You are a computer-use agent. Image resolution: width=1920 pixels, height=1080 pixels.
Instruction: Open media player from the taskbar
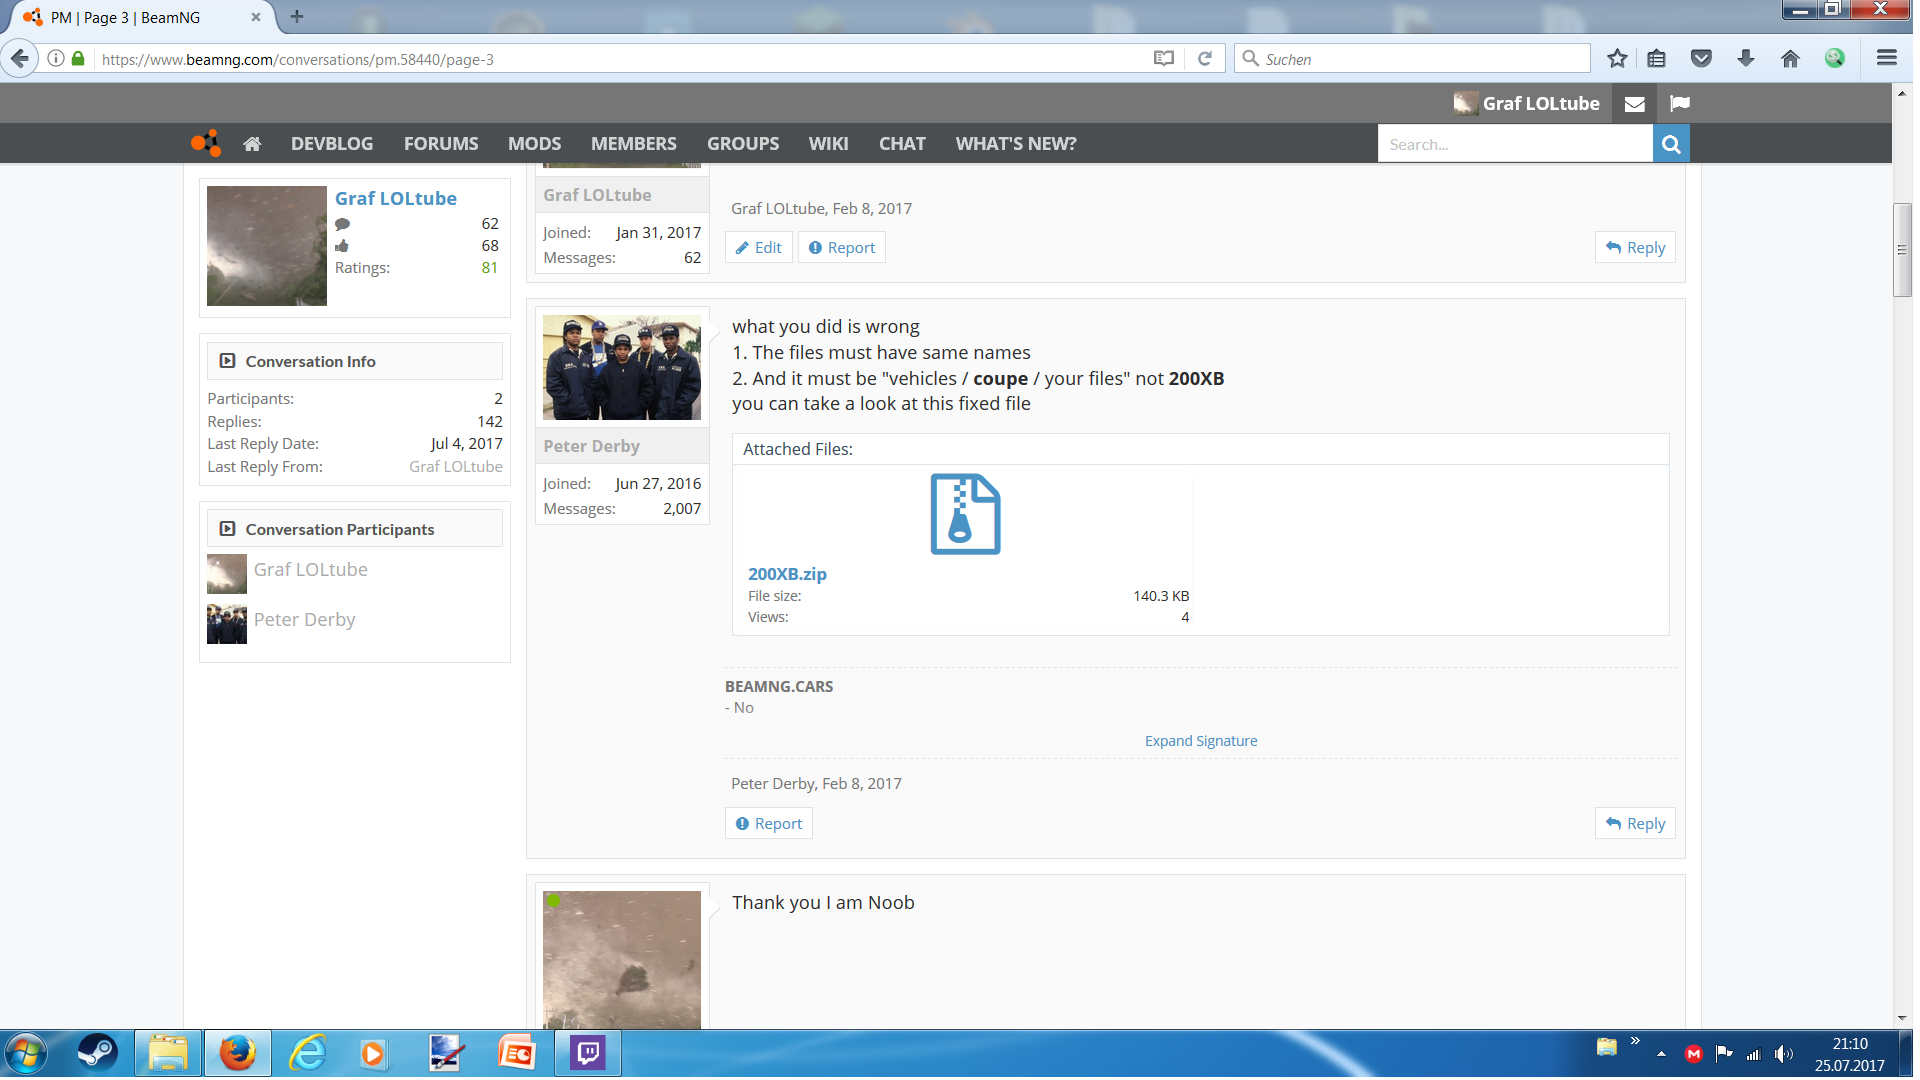click(x=373, y=1053)
